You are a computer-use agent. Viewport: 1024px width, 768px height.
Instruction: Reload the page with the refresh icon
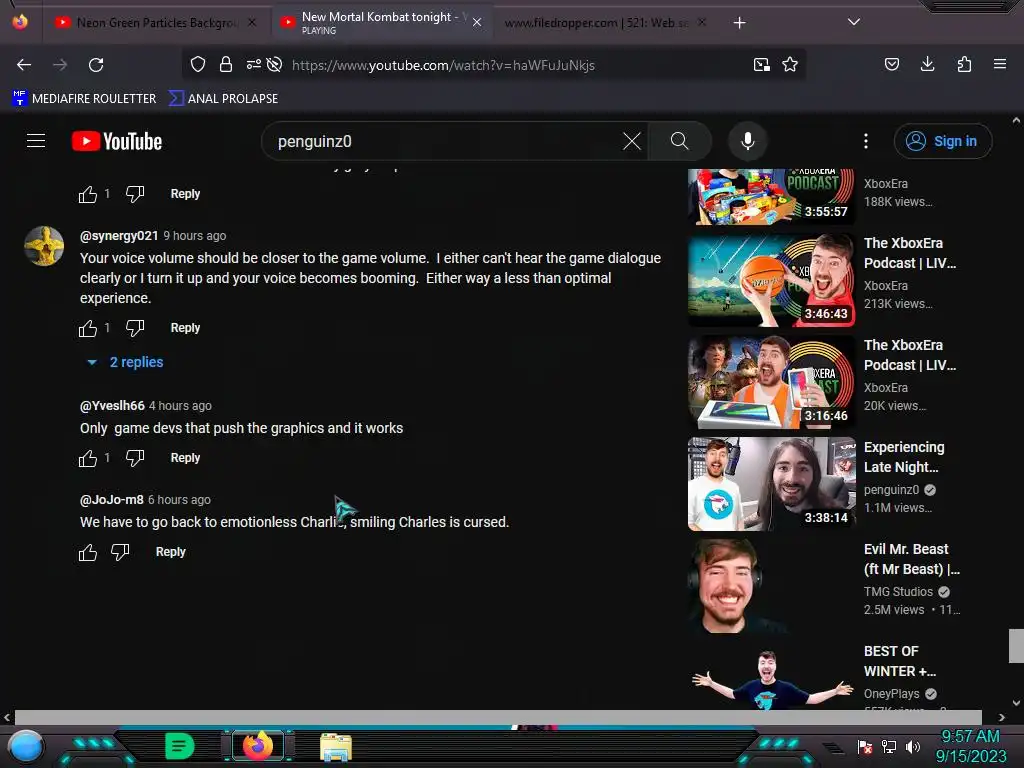pyautogui.click(x=96, y=65)
